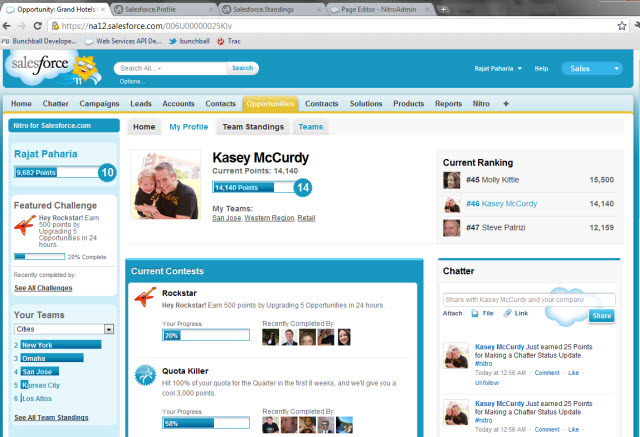
Task: Go to the Reports navigation tab
Action: (448, 104)
